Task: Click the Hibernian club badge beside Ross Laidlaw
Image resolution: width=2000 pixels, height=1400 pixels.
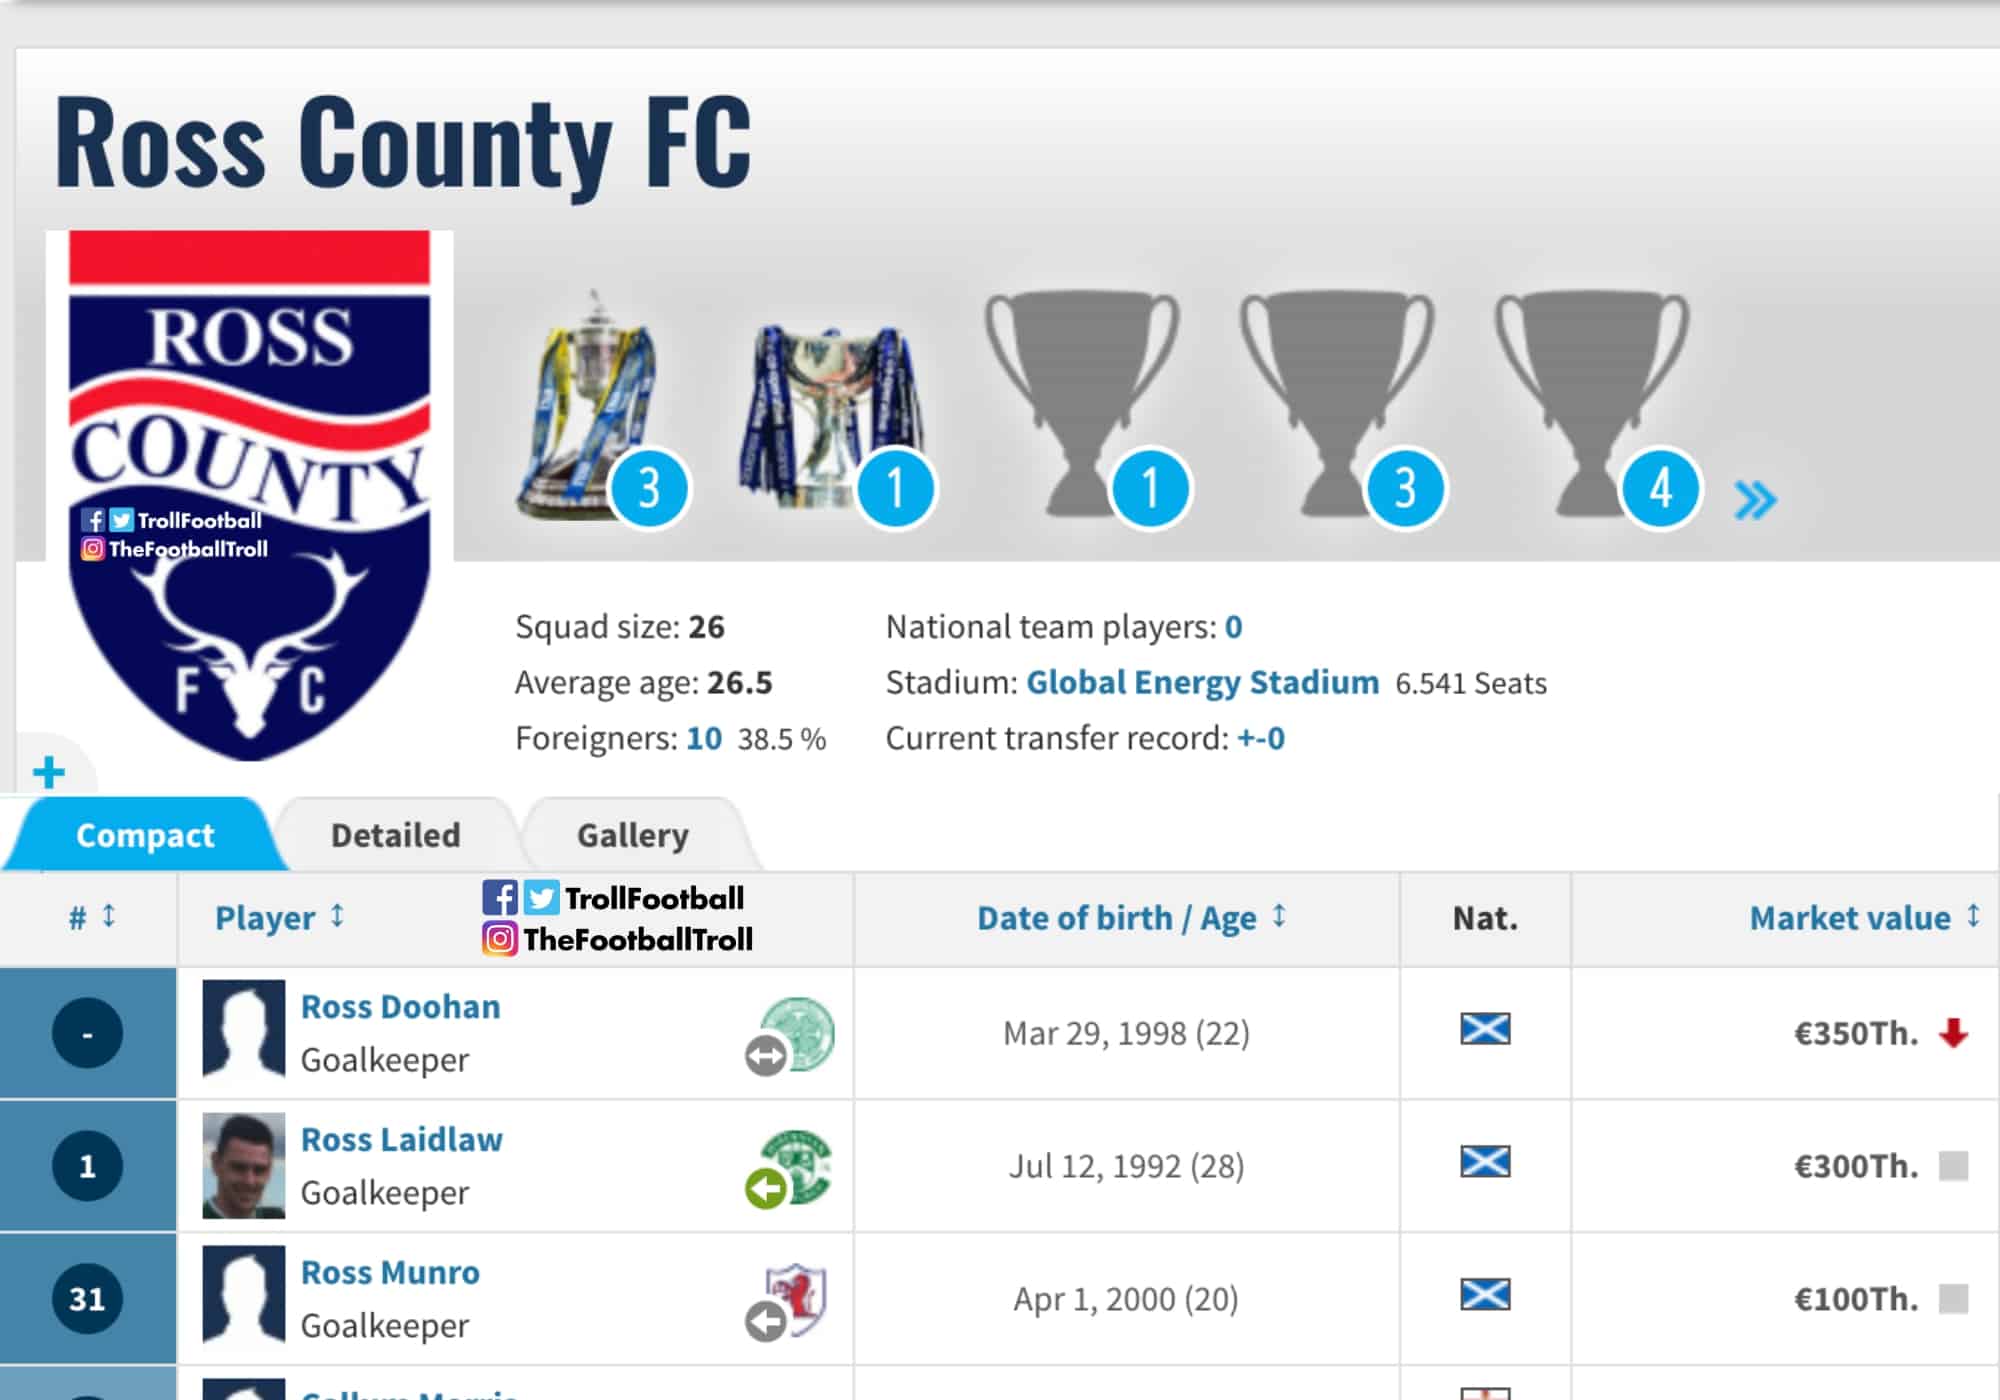Action: coord(796,1165)
